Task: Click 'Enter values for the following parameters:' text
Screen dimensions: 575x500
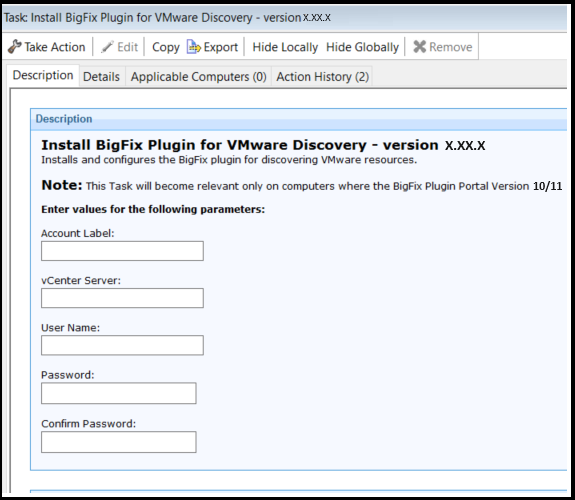Action: coord(153,209)
